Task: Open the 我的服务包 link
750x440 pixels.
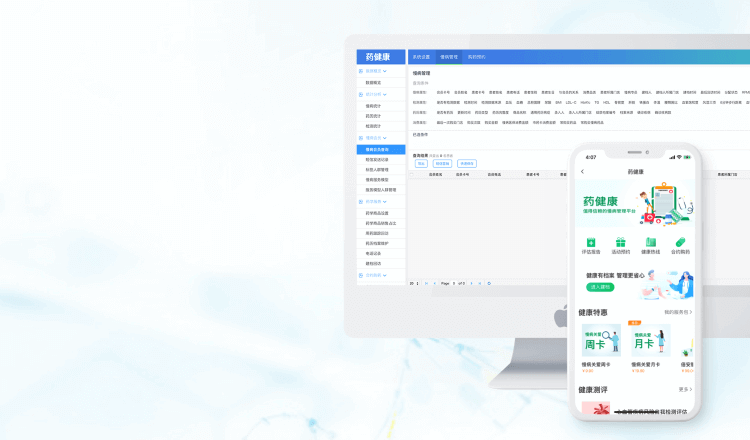Action: [678, 312]
